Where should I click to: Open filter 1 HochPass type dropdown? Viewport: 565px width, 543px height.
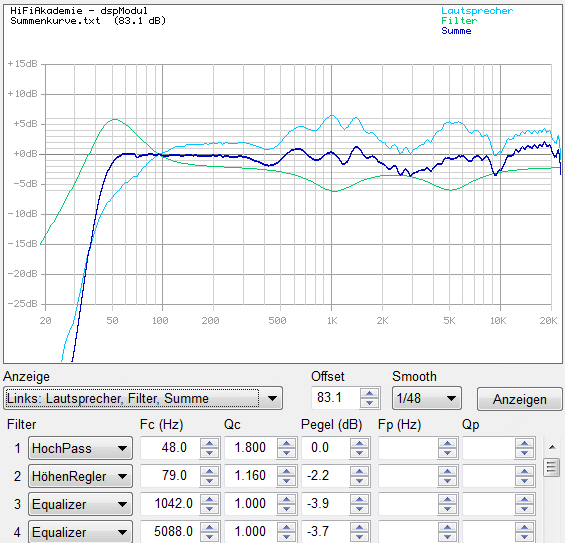(x=80, y=448)
